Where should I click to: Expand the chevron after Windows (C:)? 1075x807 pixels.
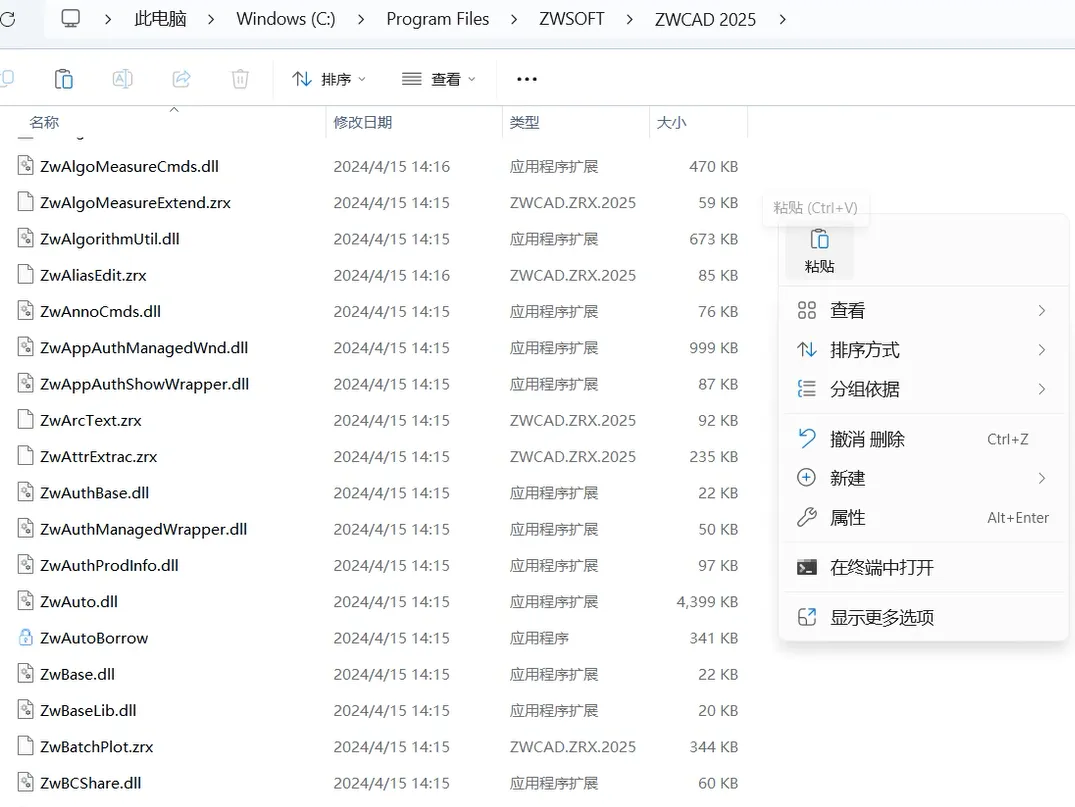tap(361, 19)
